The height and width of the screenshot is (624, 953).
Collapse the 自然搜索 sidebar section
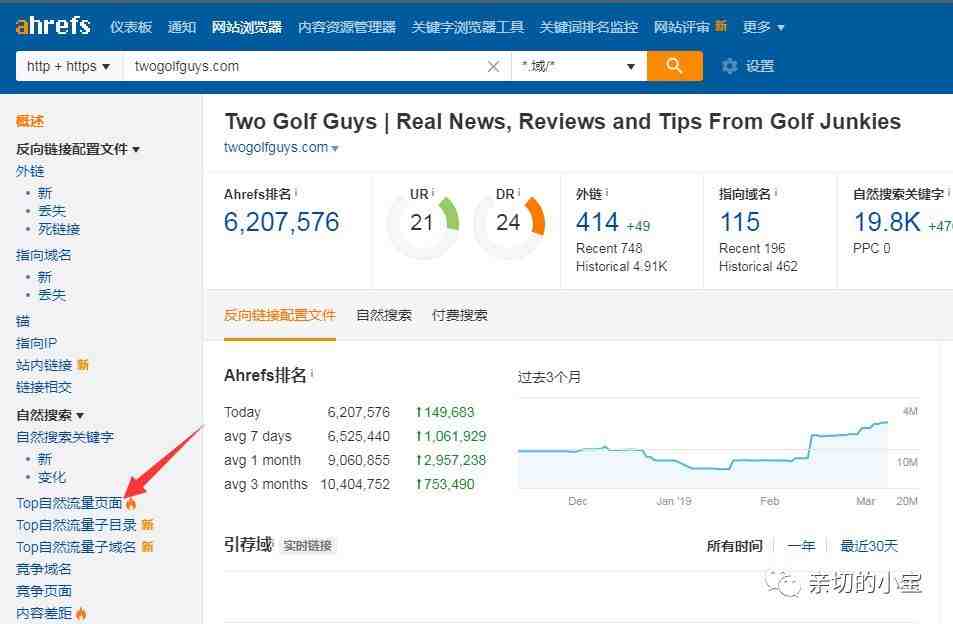tap(50, 415)
